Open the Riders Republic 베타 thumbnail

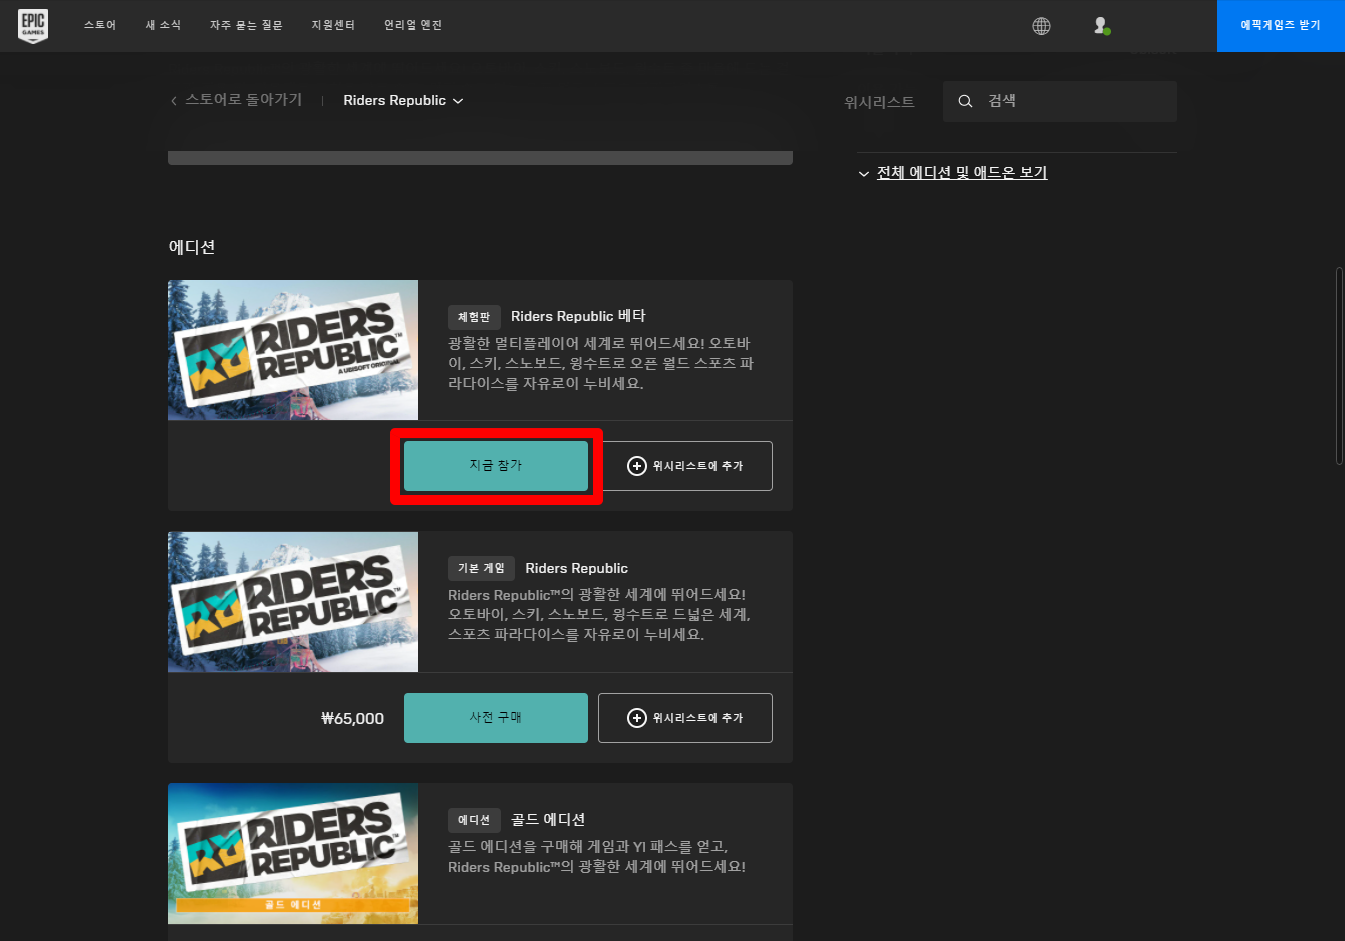tap(293, 350)
